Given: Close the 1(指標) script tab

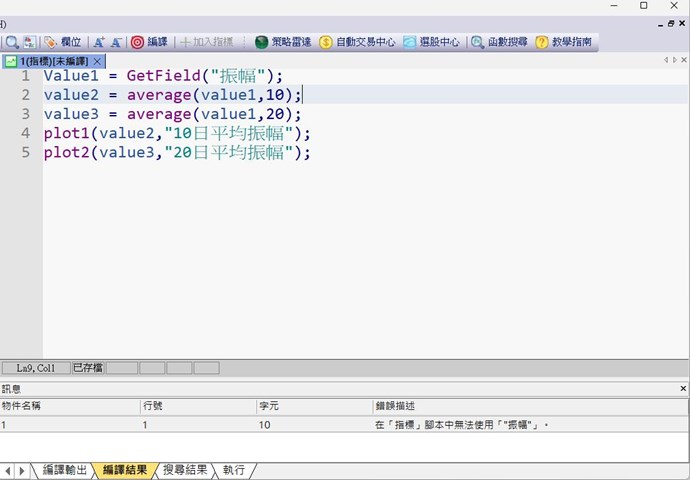Looking at the screenshot, I should pyautogui.click(x=97, y=61).
